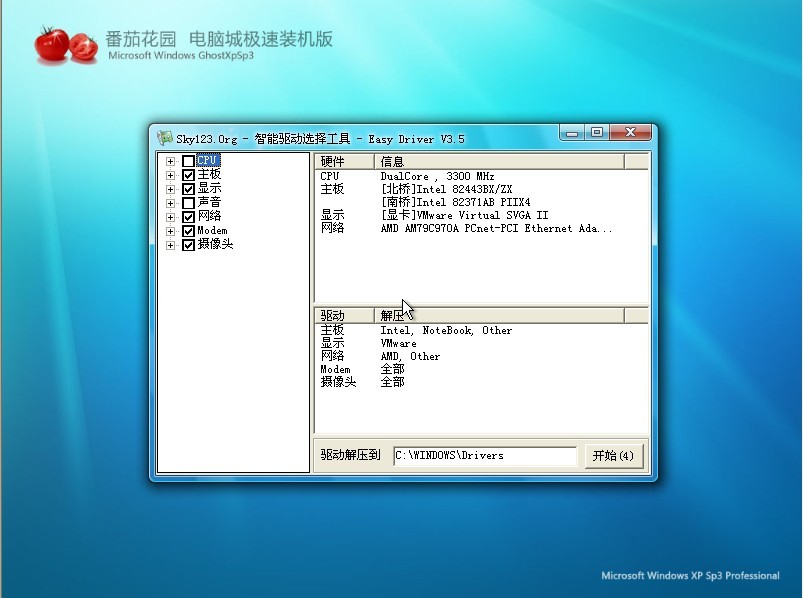Tick the CPU checkbox
This screenshot has width=804, height=598.
(188, 161)
